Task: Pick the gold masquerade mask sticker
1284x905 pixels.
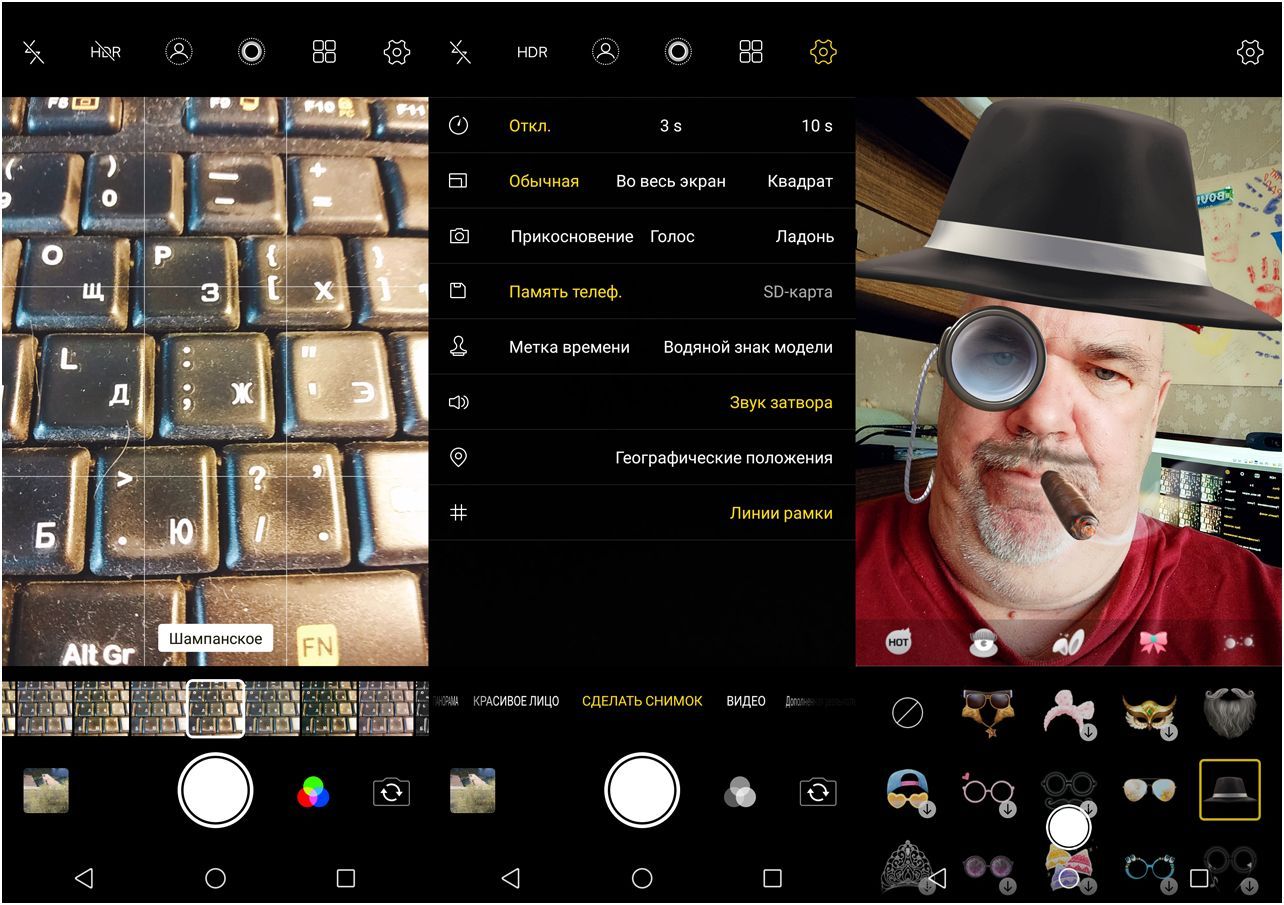Action: [x=1148, y=712]
